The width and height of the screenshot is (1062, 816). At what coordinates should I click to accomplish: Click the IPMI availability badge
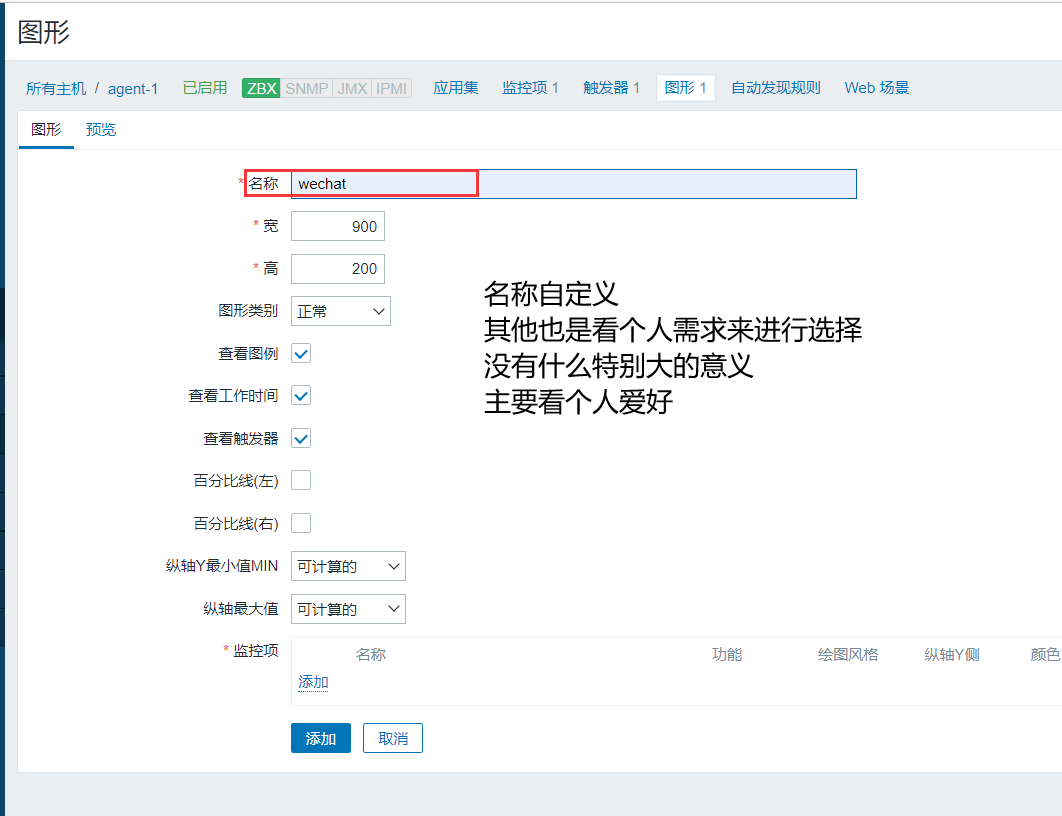pos(391,89)
